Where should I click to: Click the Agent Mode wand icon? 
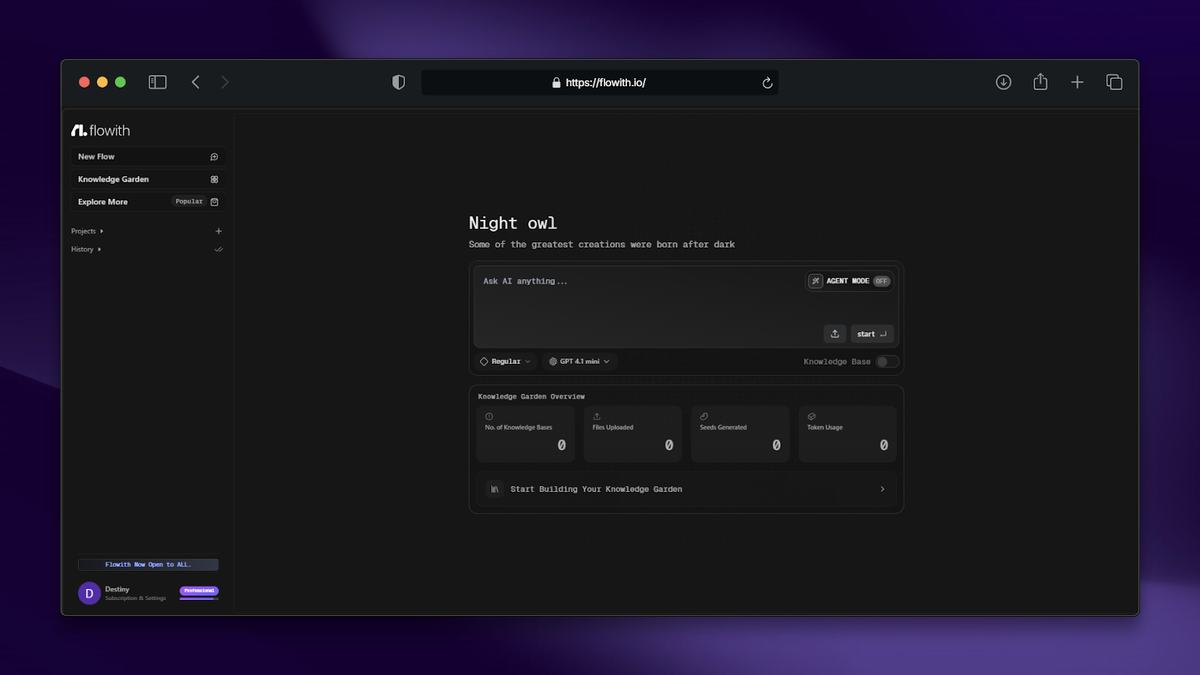coord(816,281)
